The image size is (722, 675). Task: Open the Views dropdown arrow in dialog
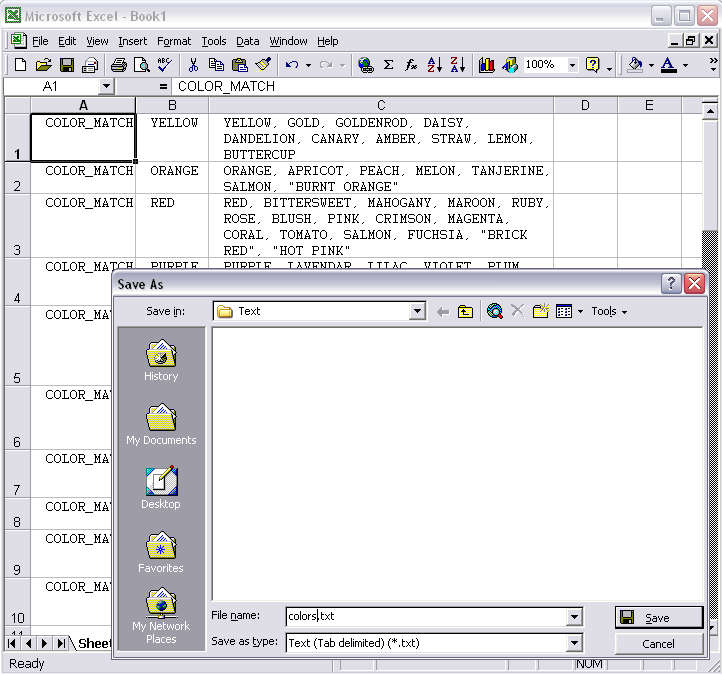(580, 312)
